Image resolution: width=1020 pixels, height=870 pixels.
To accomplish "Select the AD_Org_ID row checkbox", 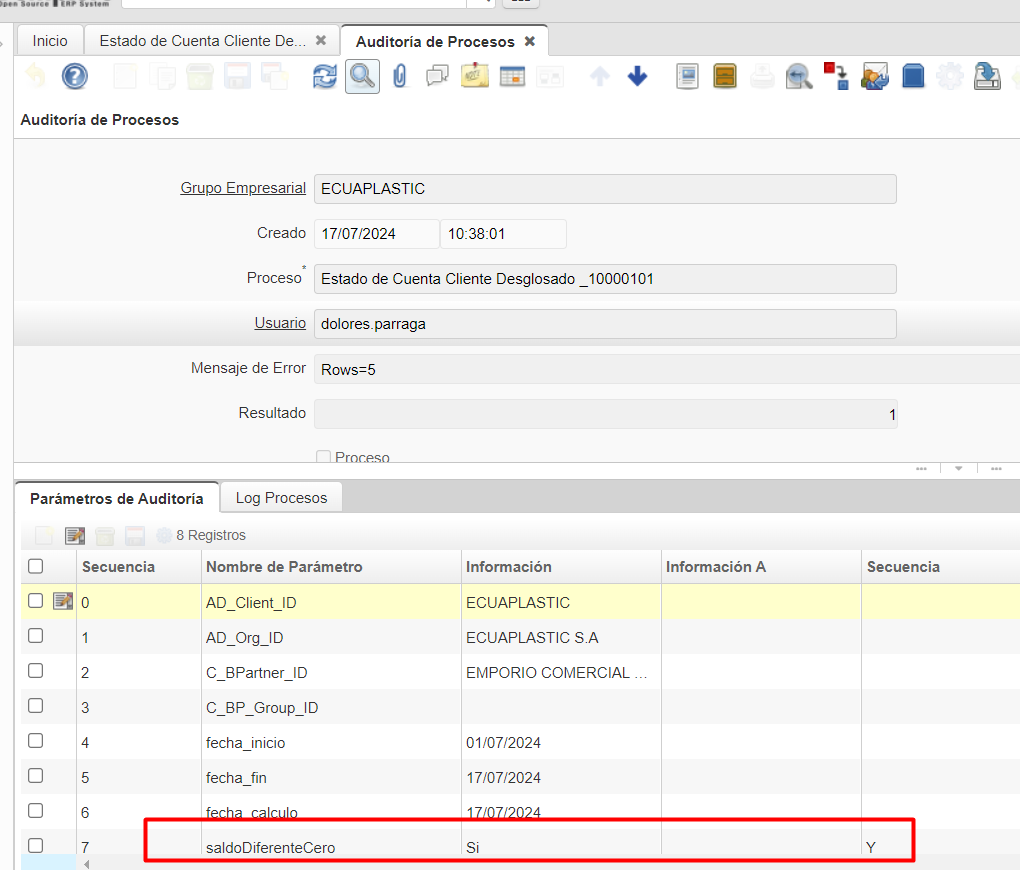I will click(36, 636).
